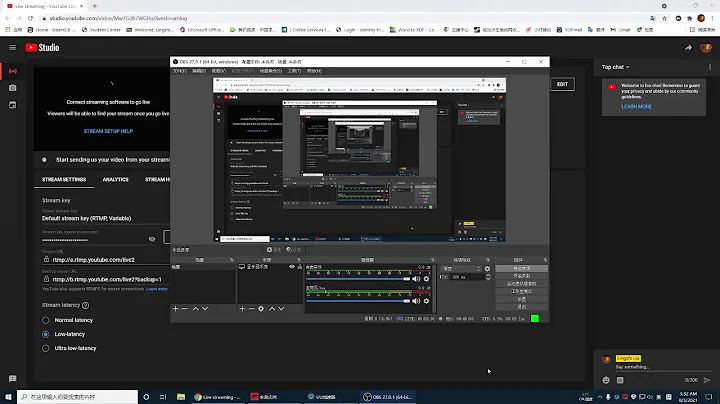Click the poll icon beside the chat emoji

tap(620, 380)
